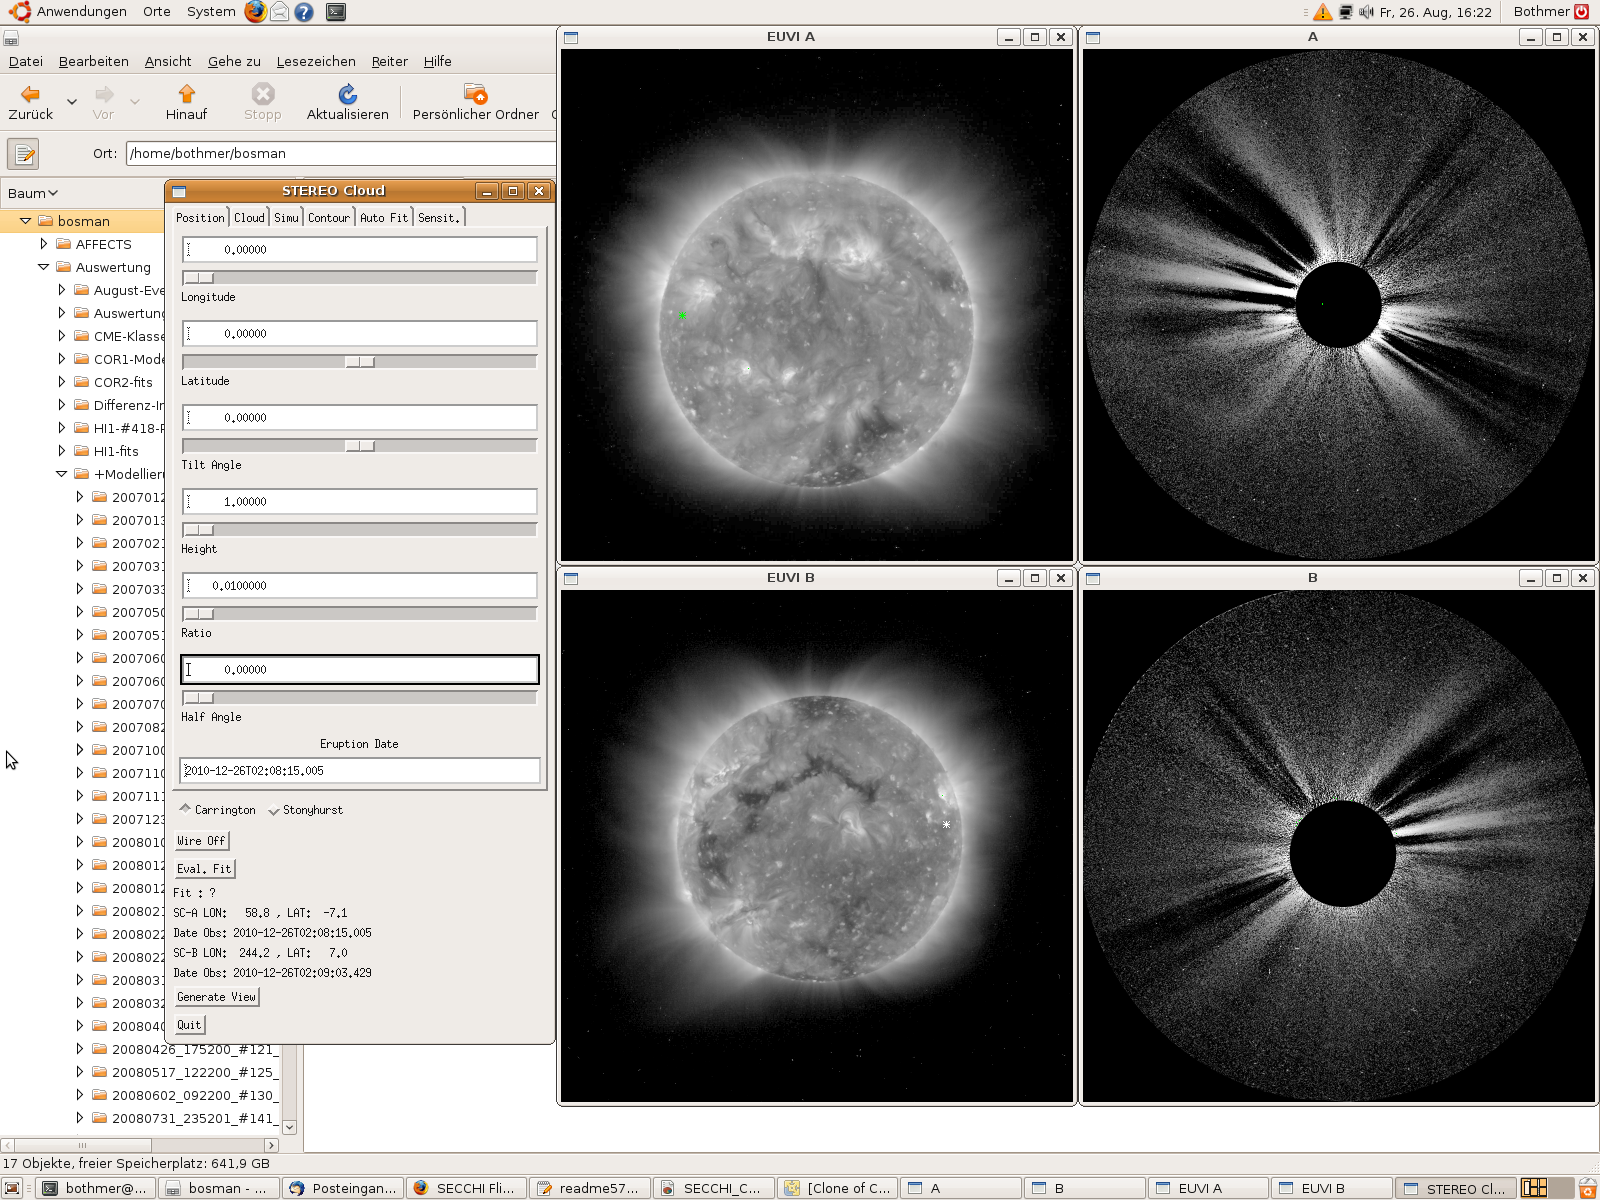The height and width of the screenshot is (1200, 1600).
Task: Switch to the Contour tab
Action: coord(329,217)
